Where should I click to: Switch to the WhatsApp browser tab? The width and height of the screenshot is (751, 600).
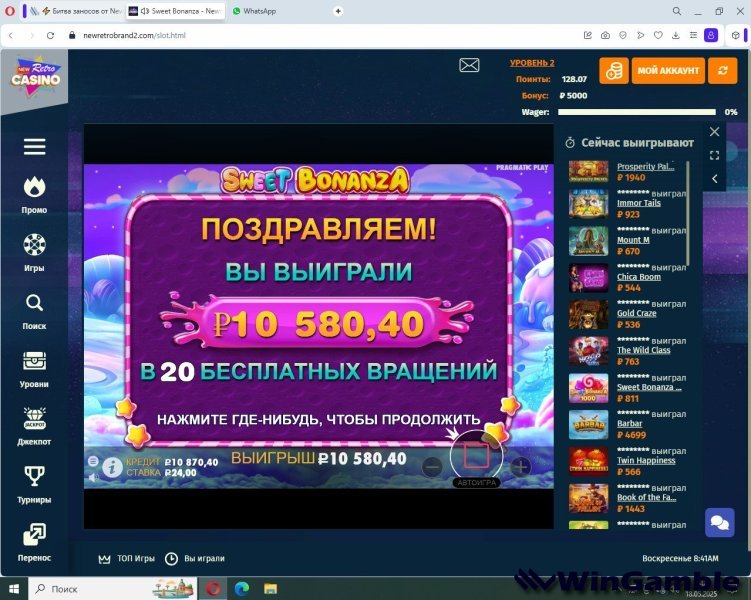254,11
